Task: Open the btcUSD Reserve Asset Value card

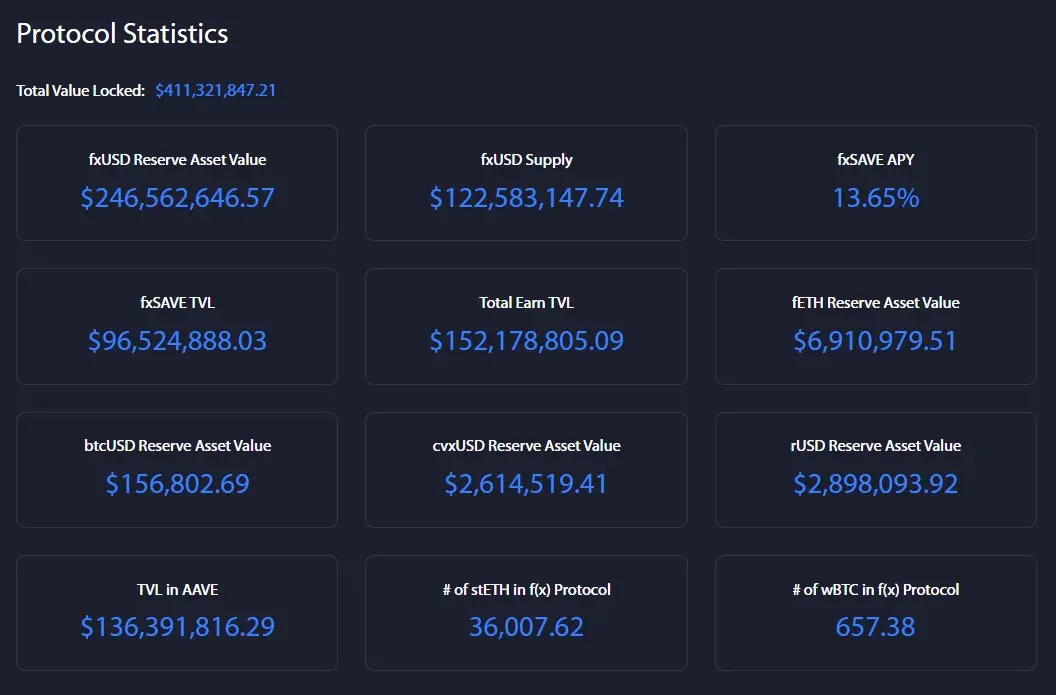Action: click(x=177, y=469)
